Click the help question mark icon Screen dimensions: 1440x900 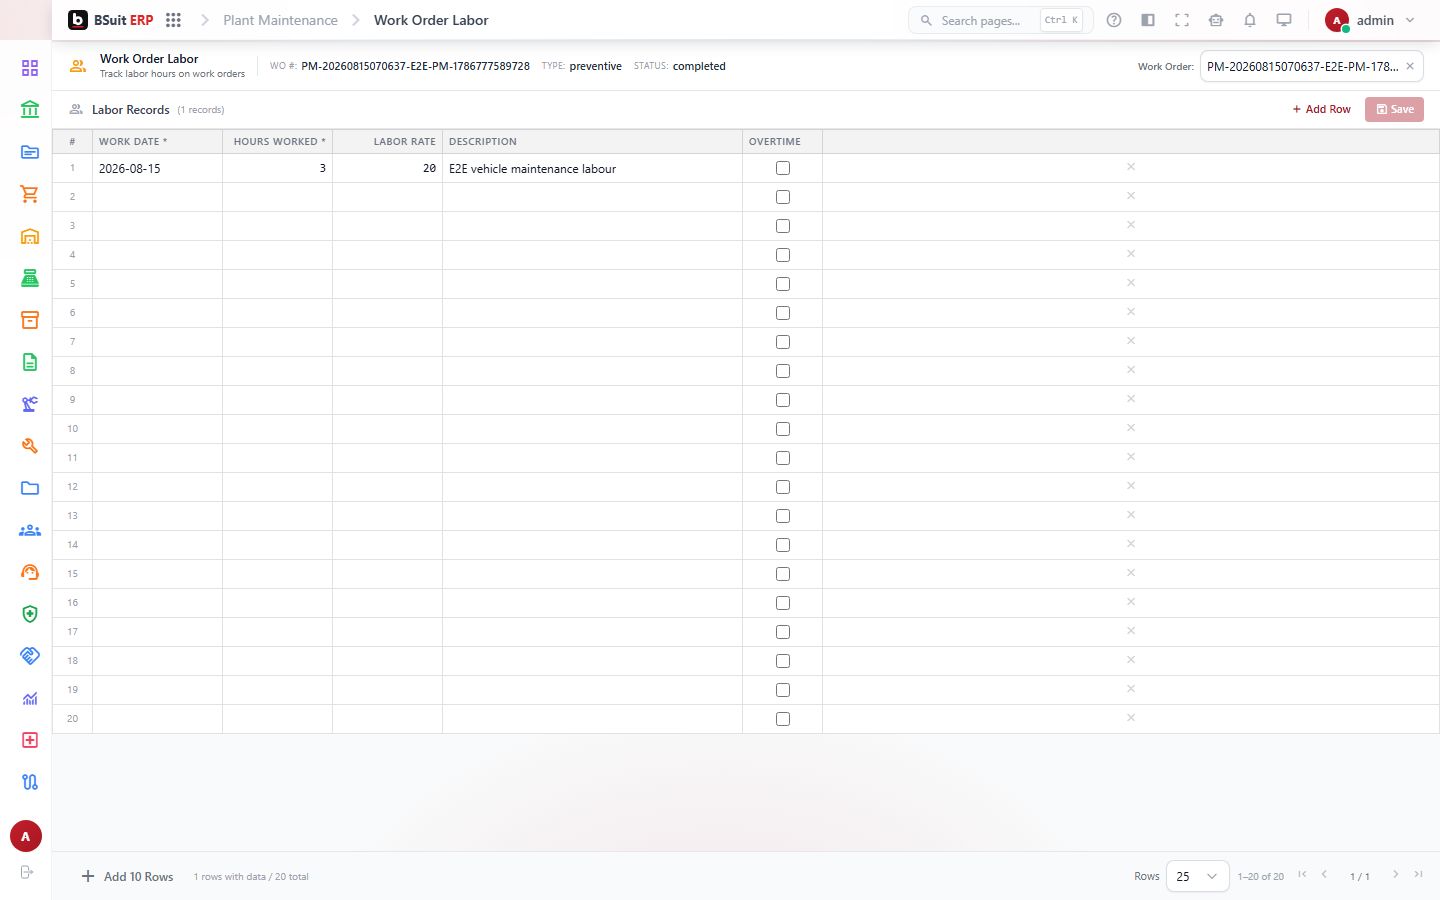point(1114,20)
